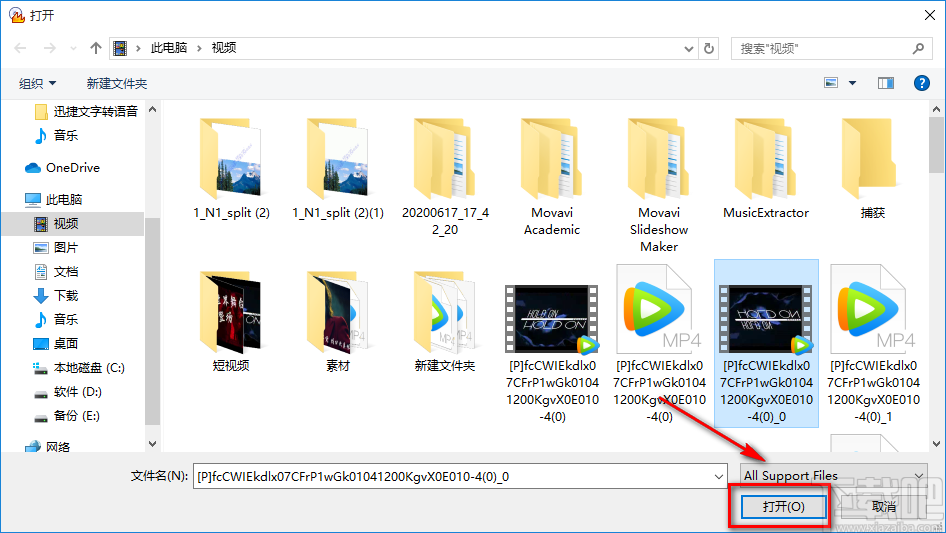Open 下载 in navigation pane
Image resolution: width=946 pixels, height=533 pixels.
pos(56,295)
